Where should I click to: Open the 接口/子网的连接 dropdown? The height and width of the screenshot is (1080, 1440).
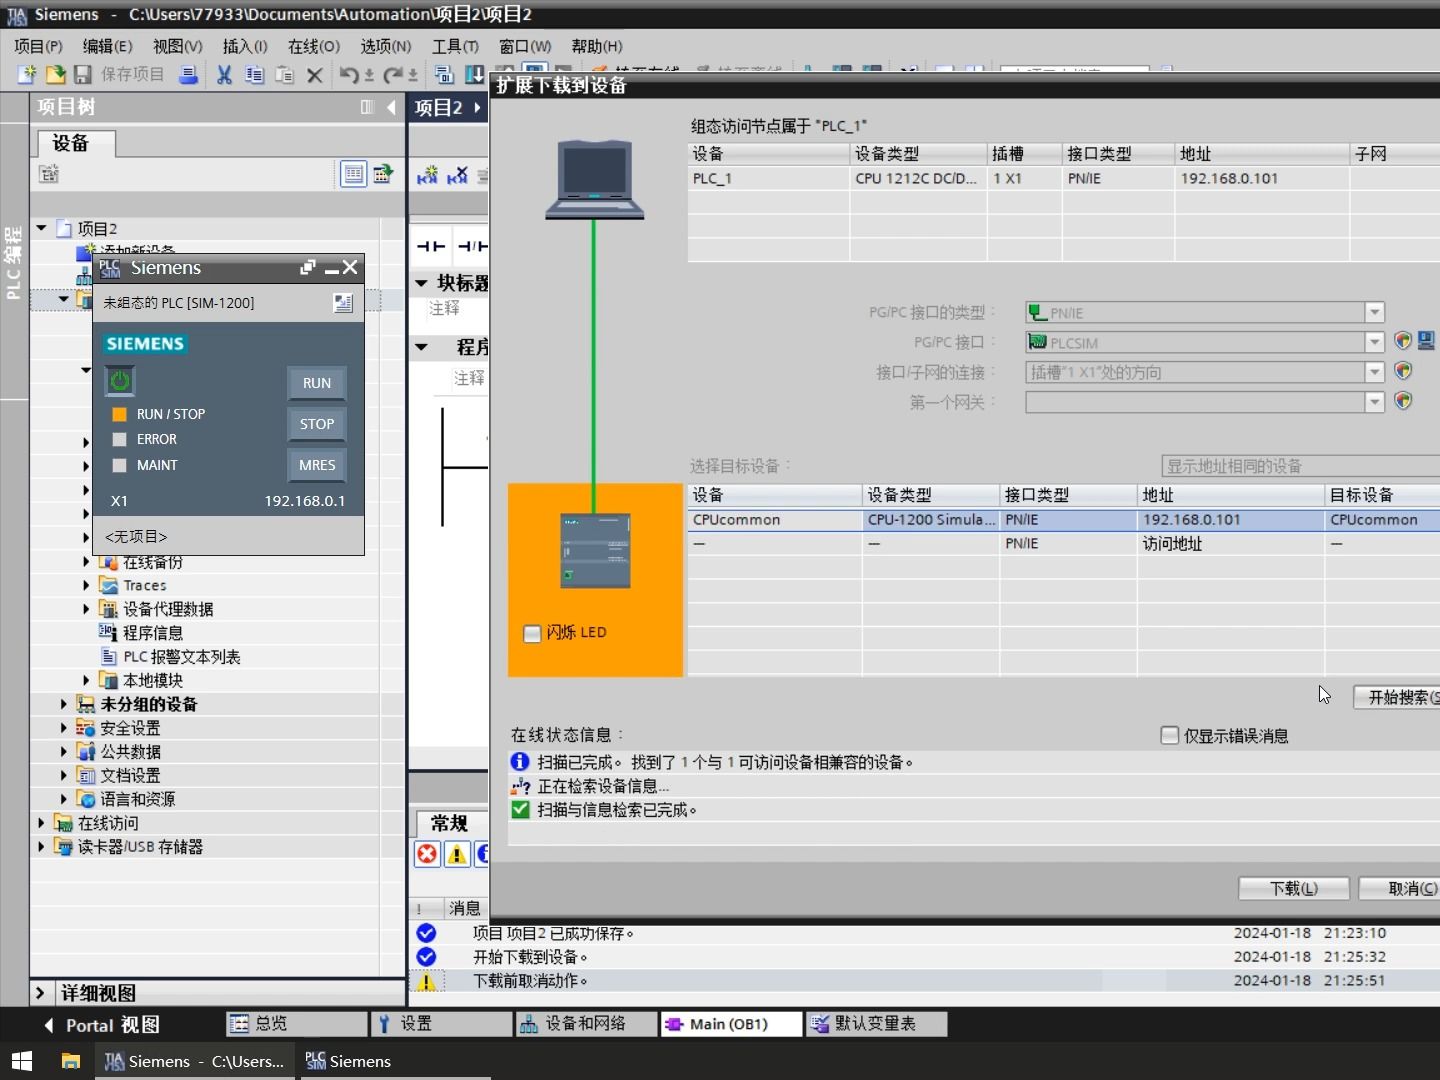pos(1375,372)
